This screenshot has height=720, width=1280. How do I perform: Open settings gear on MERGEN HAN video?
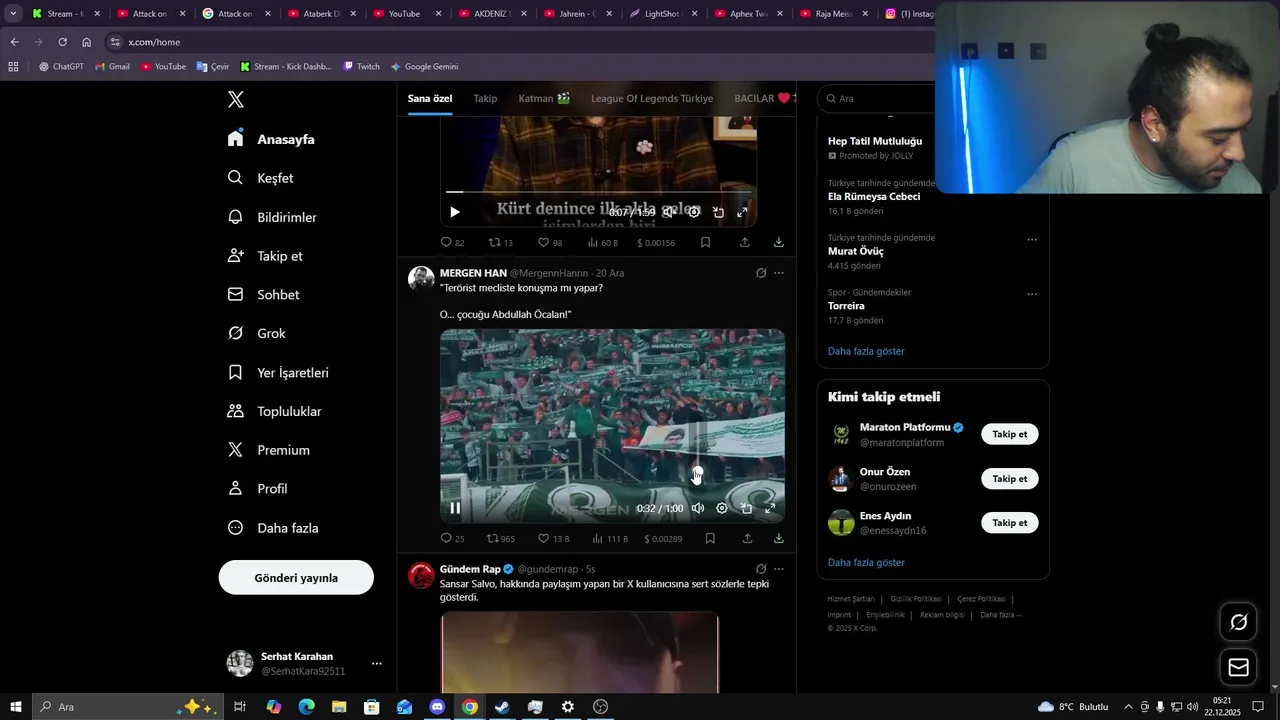tap(722, 508)
